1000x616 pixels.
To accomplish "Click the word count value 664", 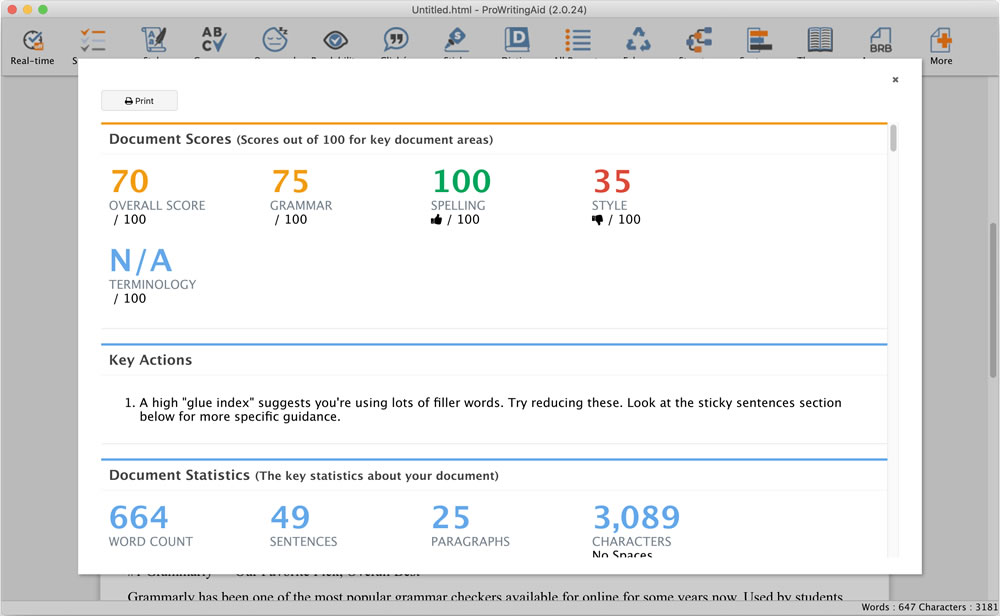I will coord(138,517).
